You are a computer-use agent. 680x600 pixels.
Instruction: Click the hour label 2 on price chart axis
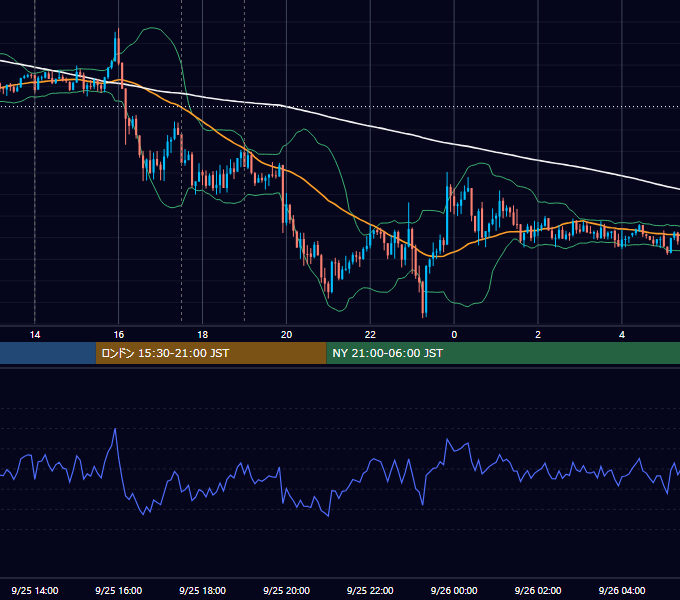(538, 335)
